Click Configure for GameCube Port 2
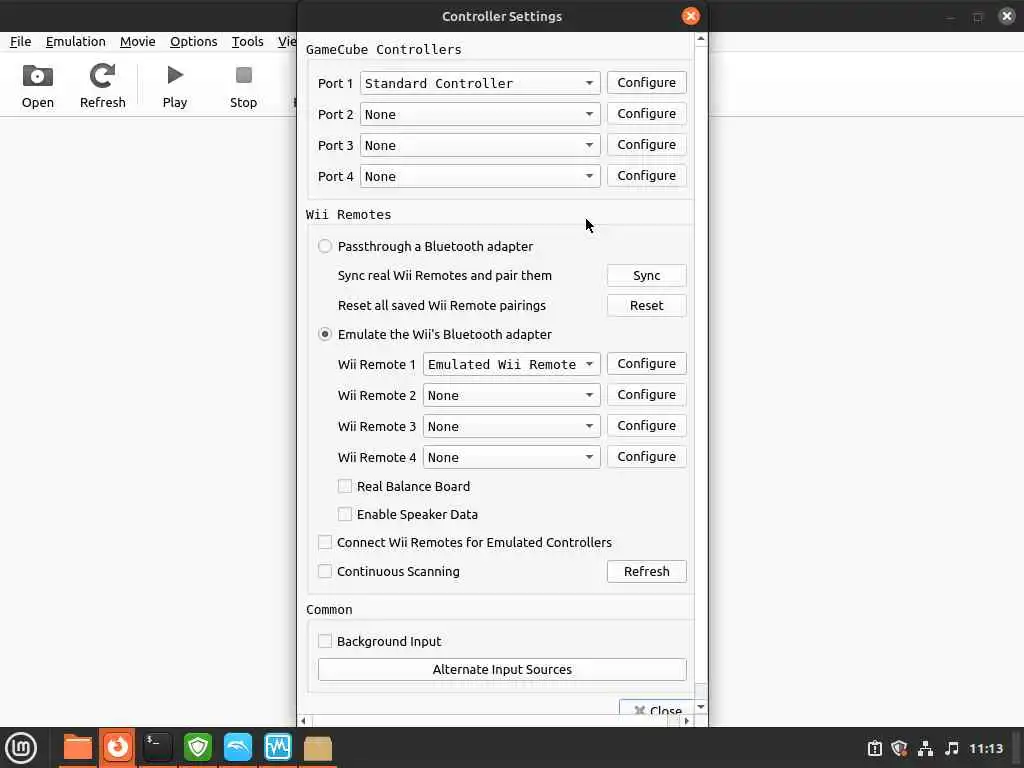This screenshot has height=768, width=1024. tap(647, 114)
